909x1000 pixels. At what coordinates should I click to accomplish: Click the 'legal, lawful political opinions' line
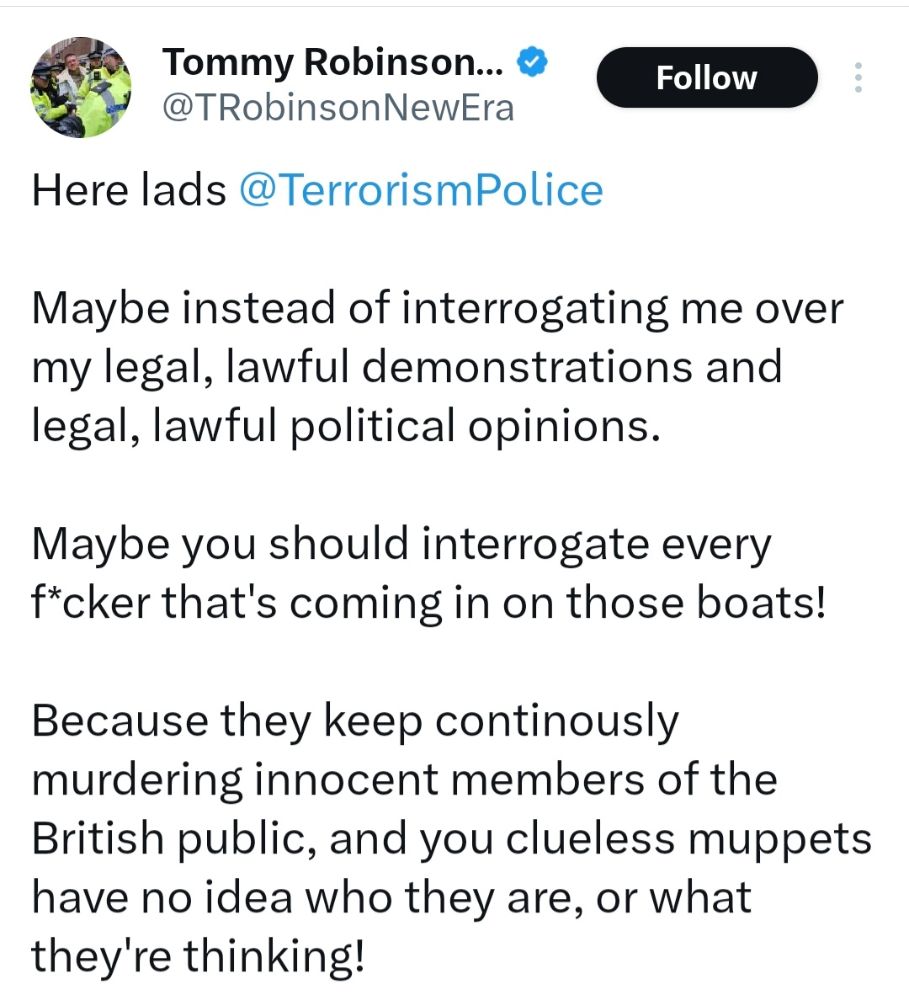click(x=346, y=427)
